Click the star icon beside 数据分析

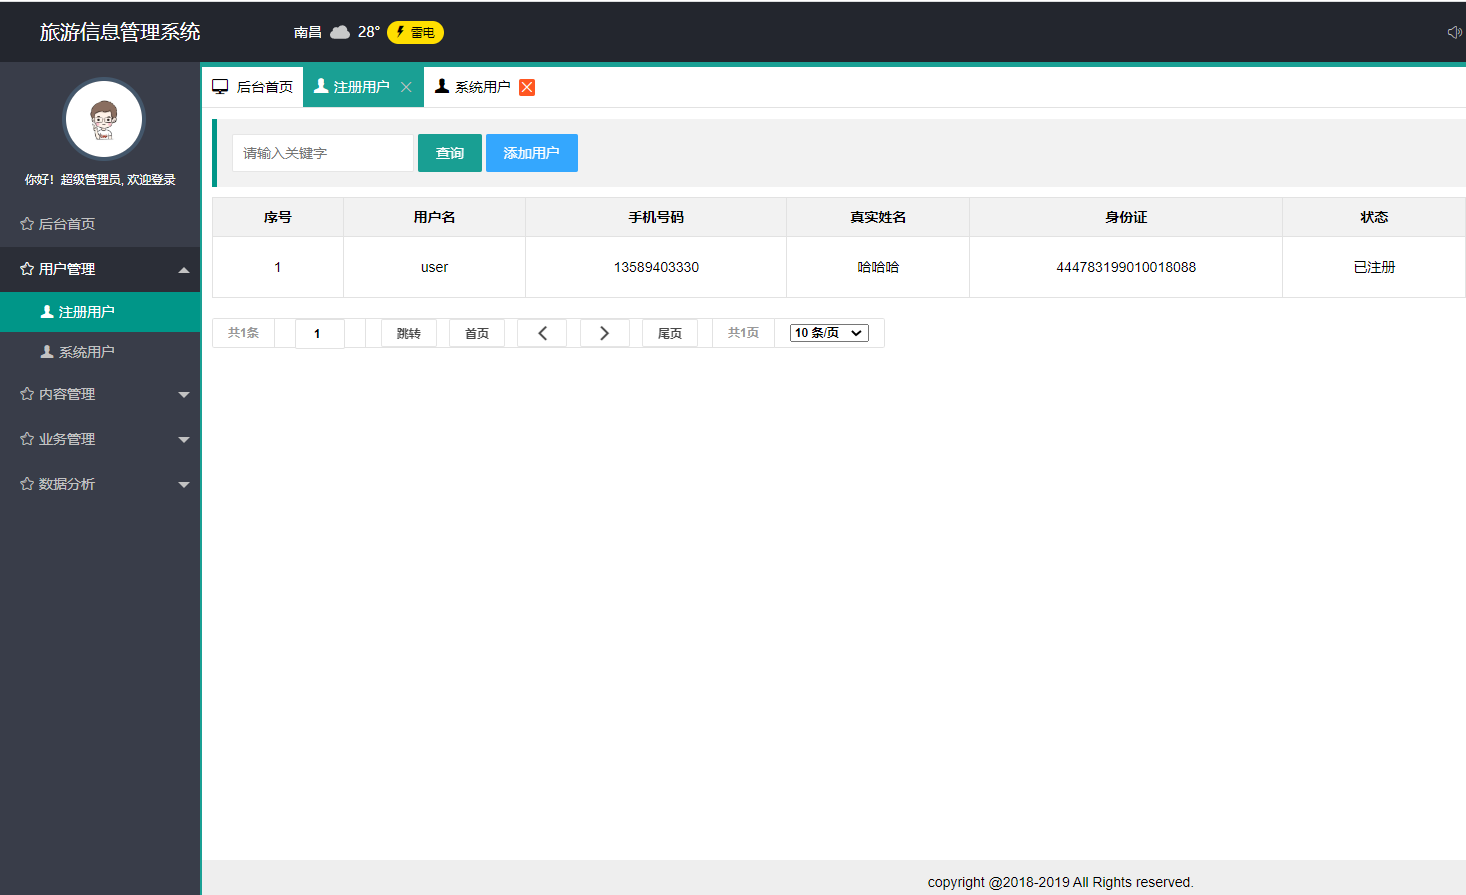27,484
